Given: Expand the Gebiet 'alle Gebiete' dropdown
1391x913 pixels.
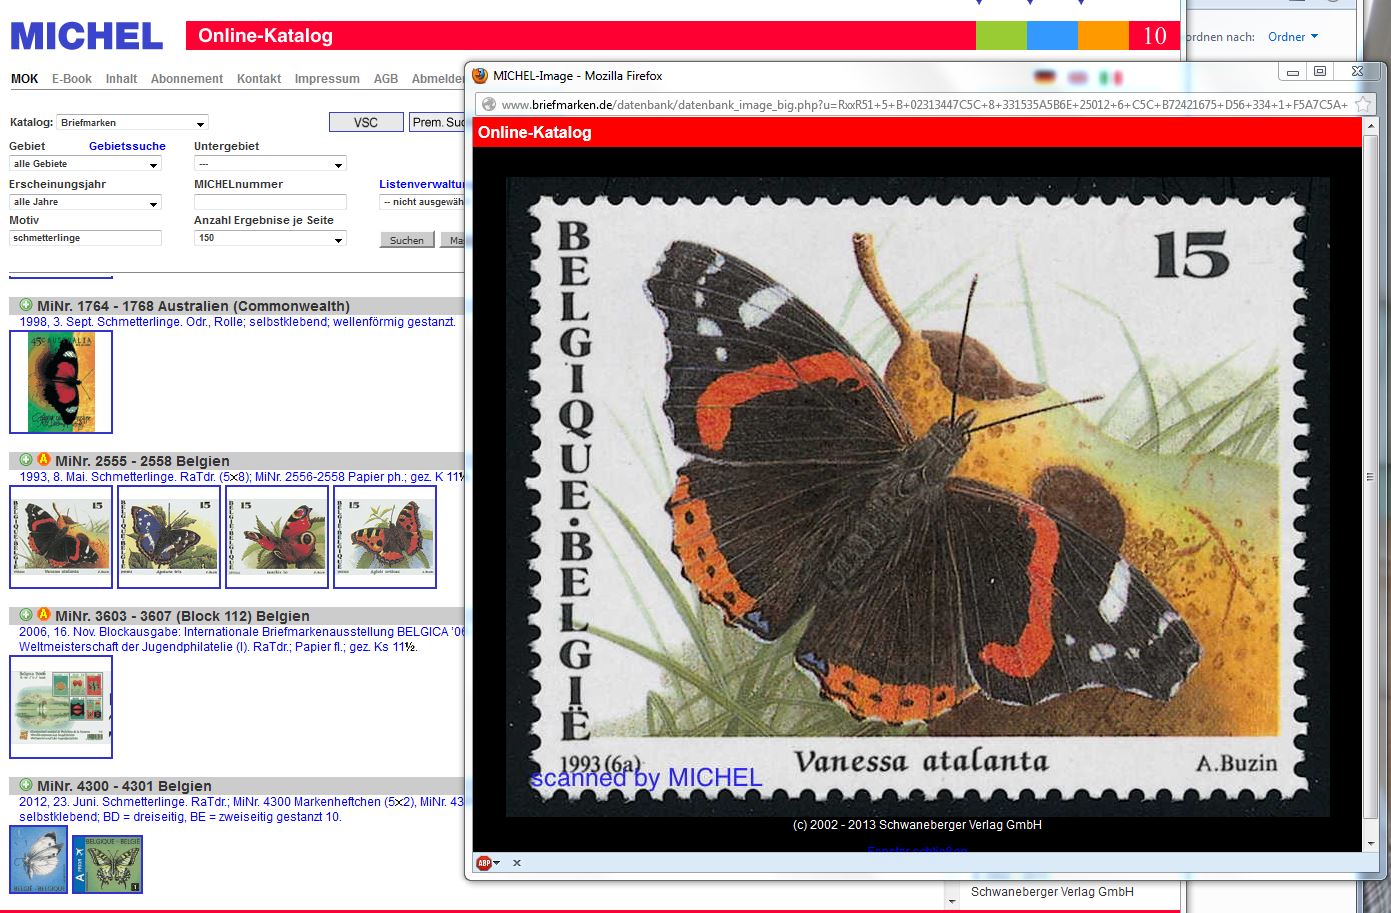Looking at the screenshot, I should coord(85,164).
